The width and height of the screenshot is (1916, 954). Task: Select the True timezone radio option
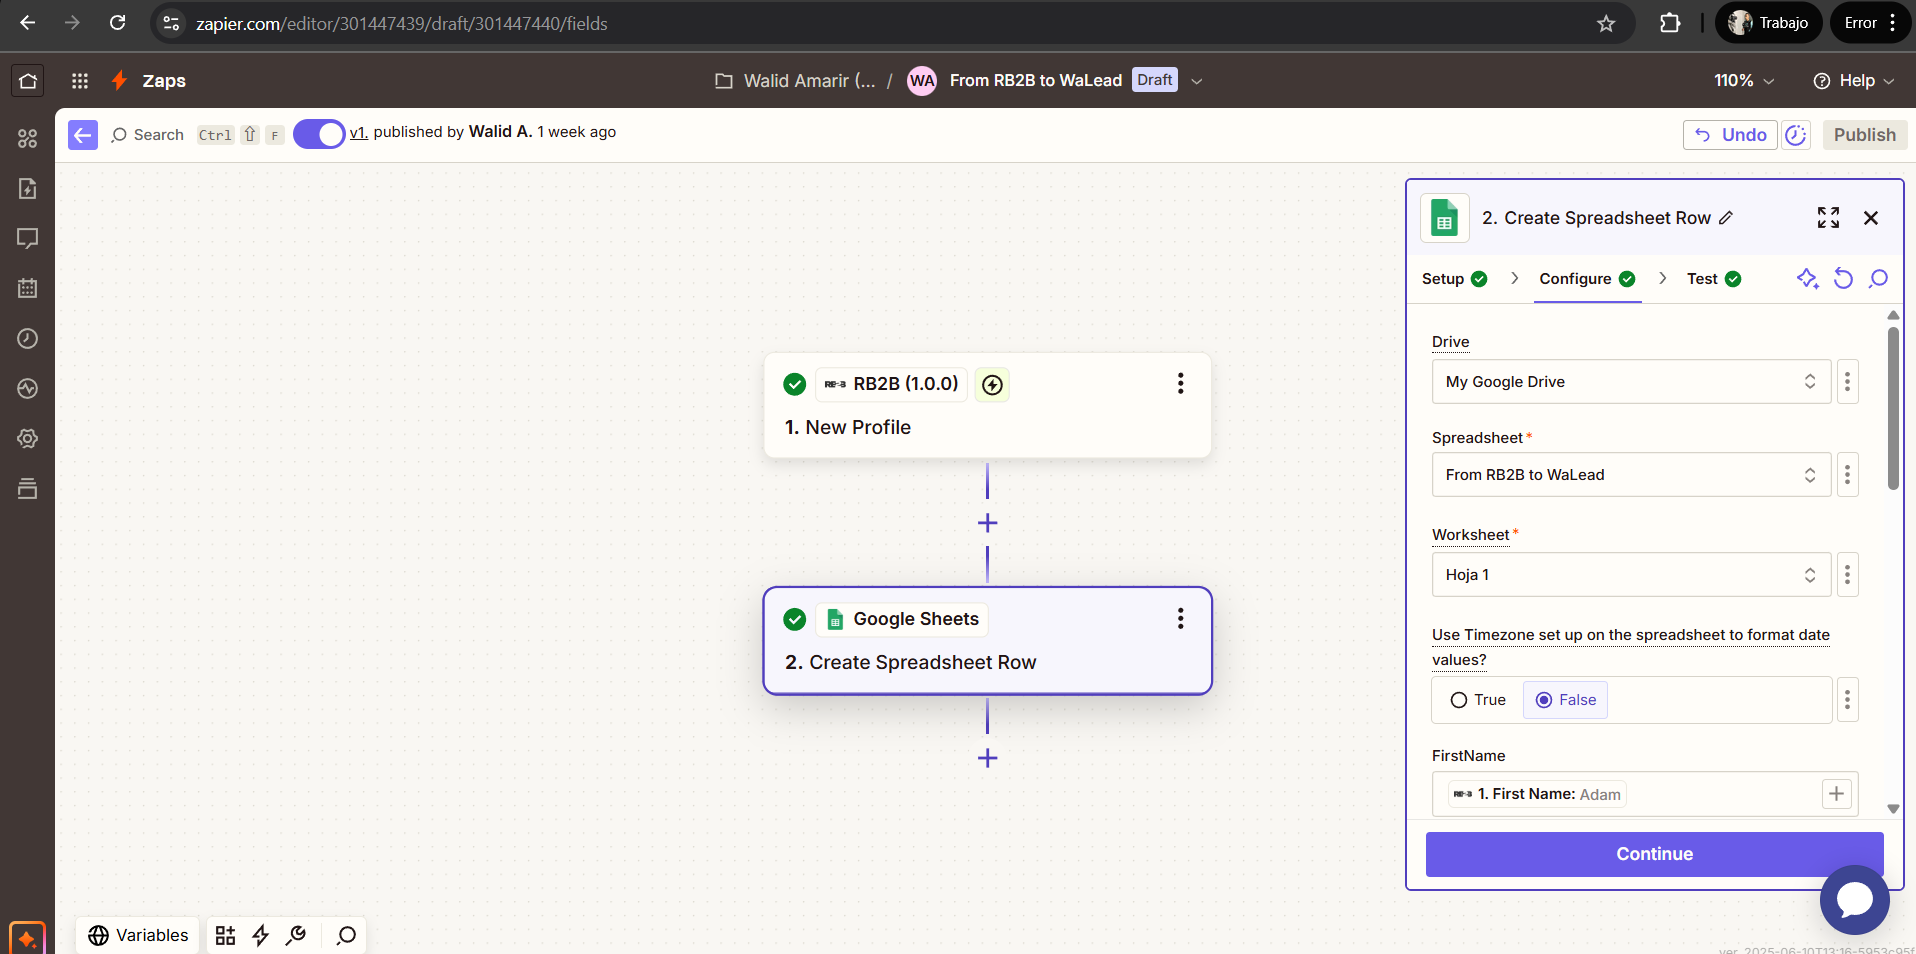coord(1478,700)
